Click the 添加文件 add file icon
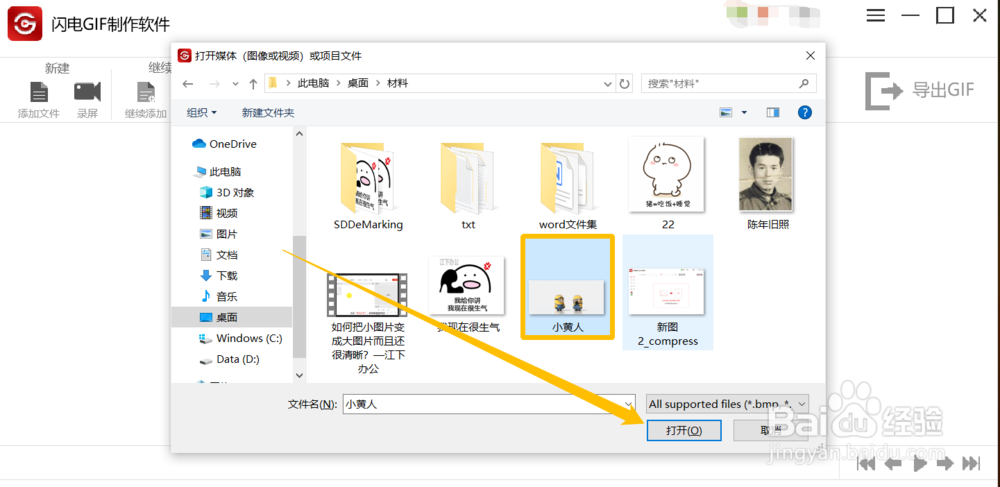The width and height of the screenshot is (1000, 487). coord(39,92)
